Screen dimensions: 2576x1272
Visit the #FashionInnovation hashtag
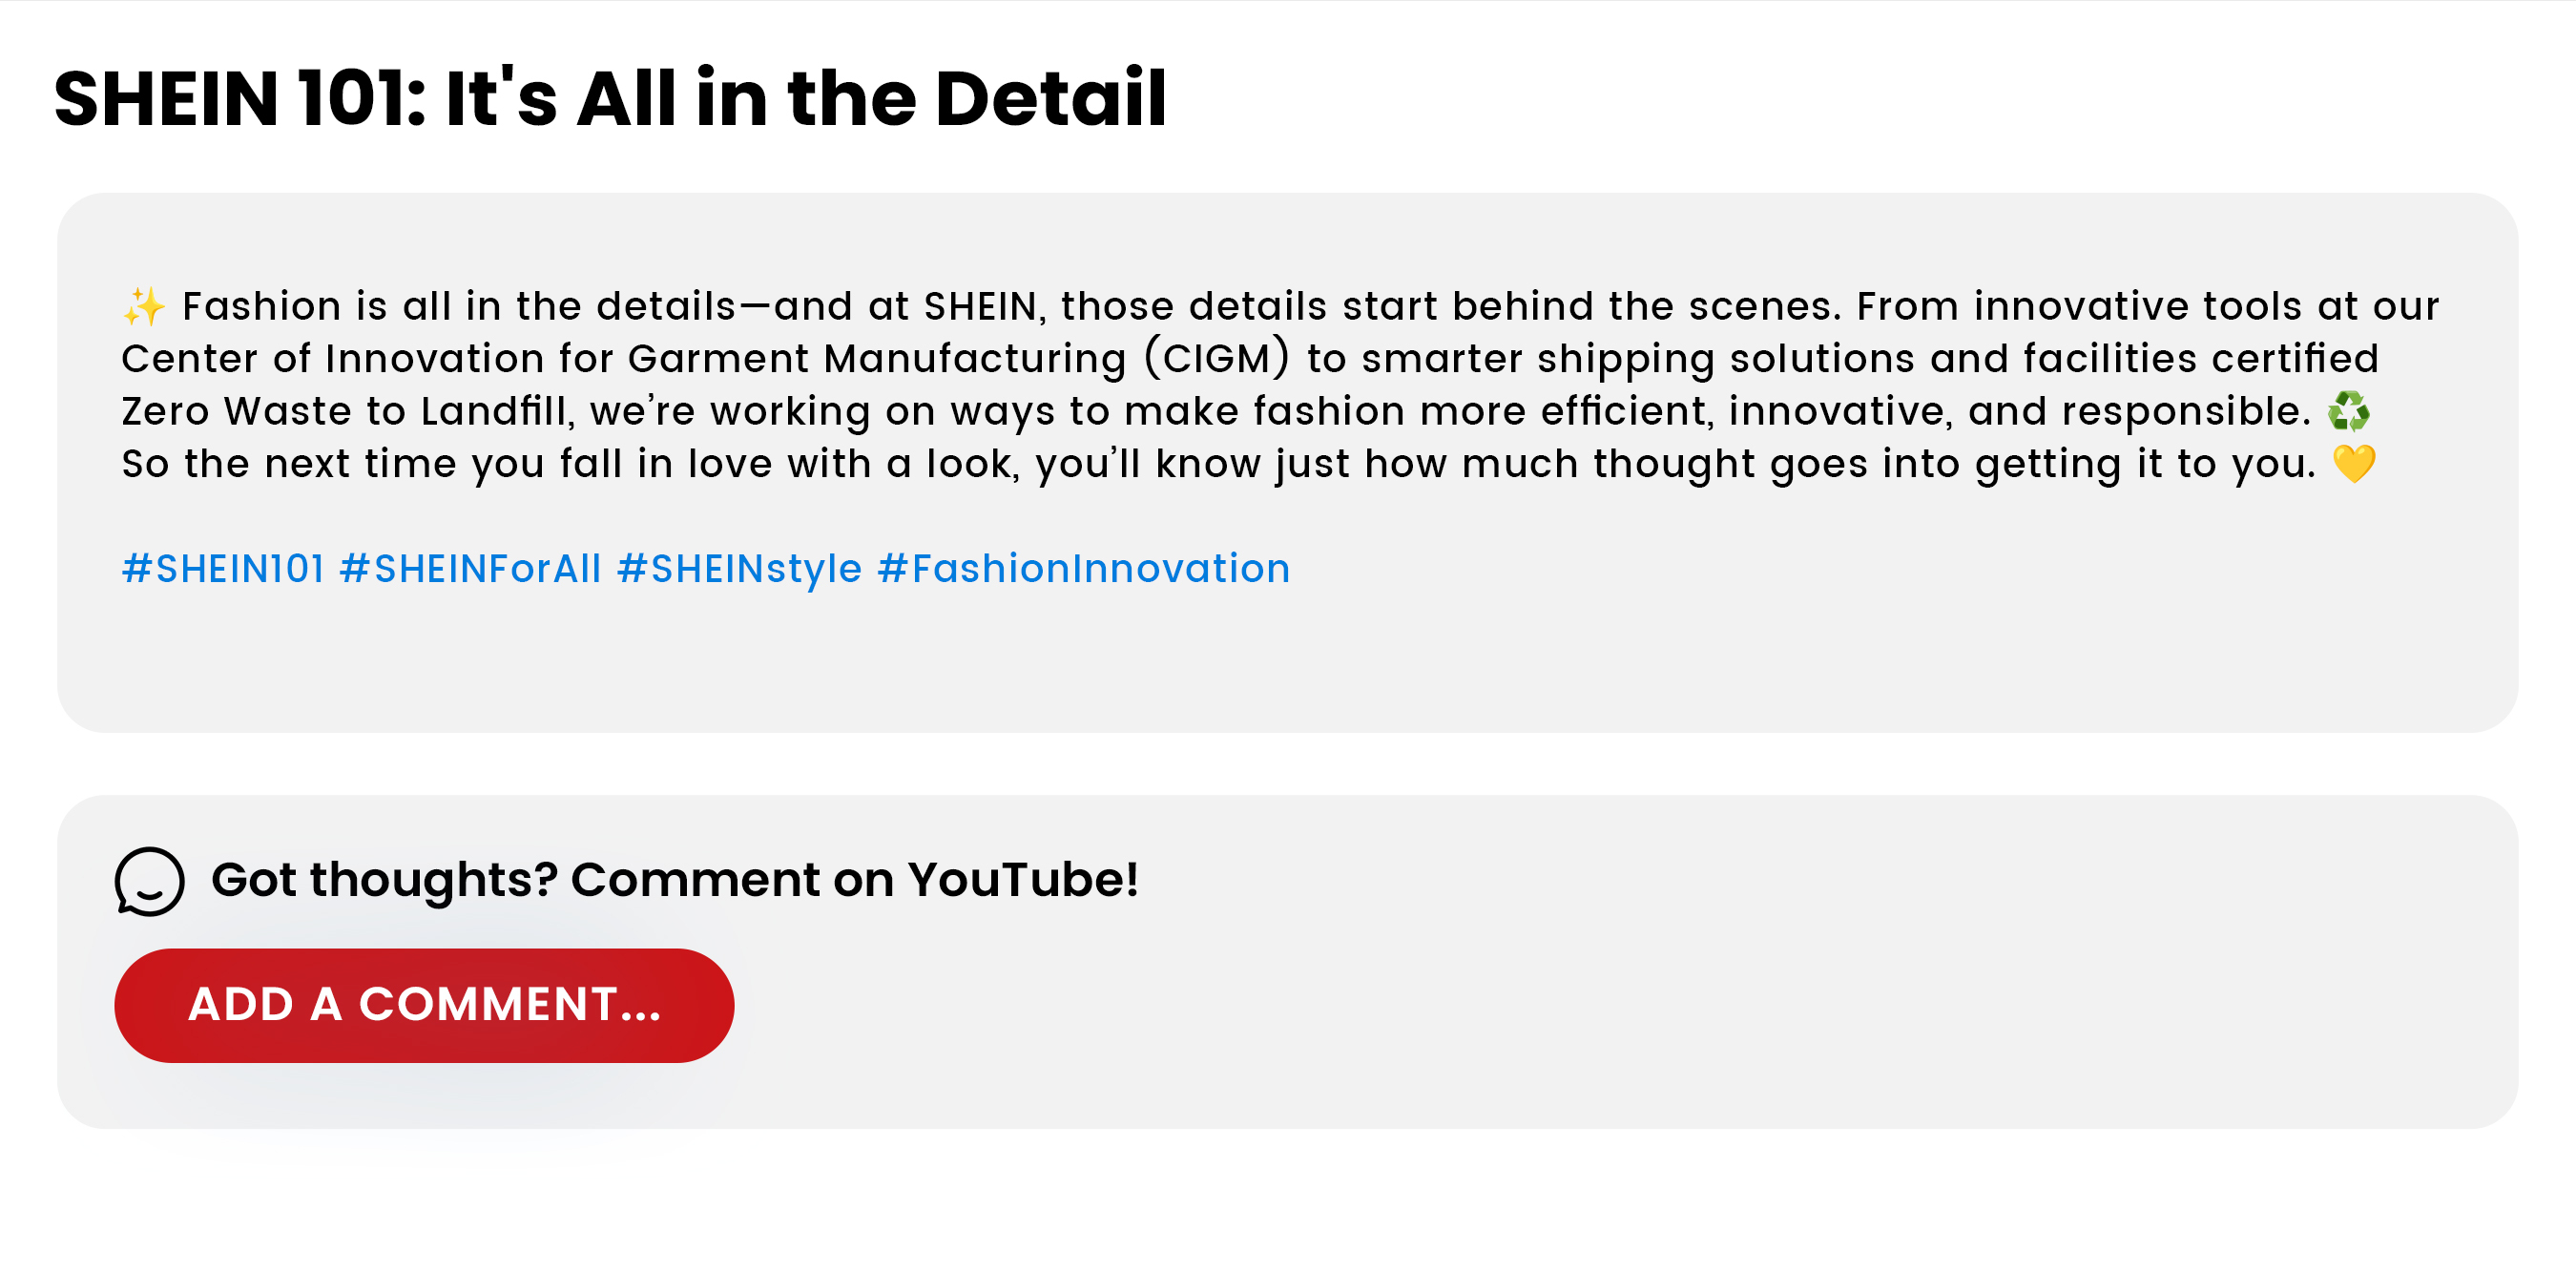[x=1083, y=569]
